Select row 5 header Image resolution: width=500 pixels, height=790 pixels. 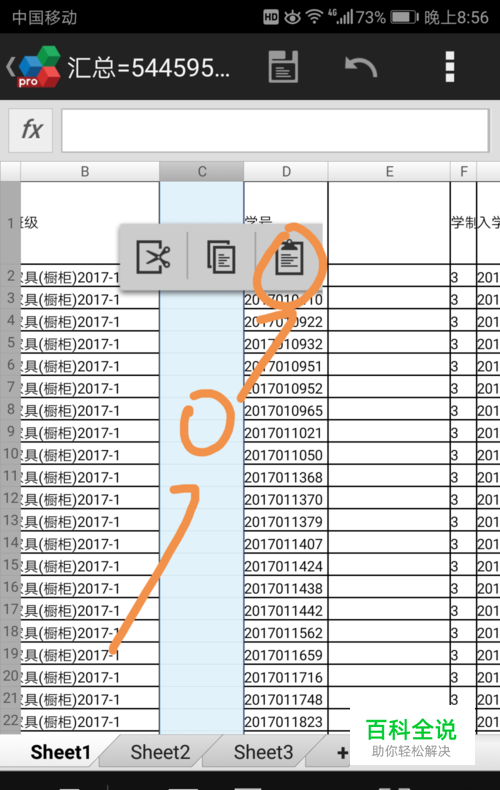point(10,343)
